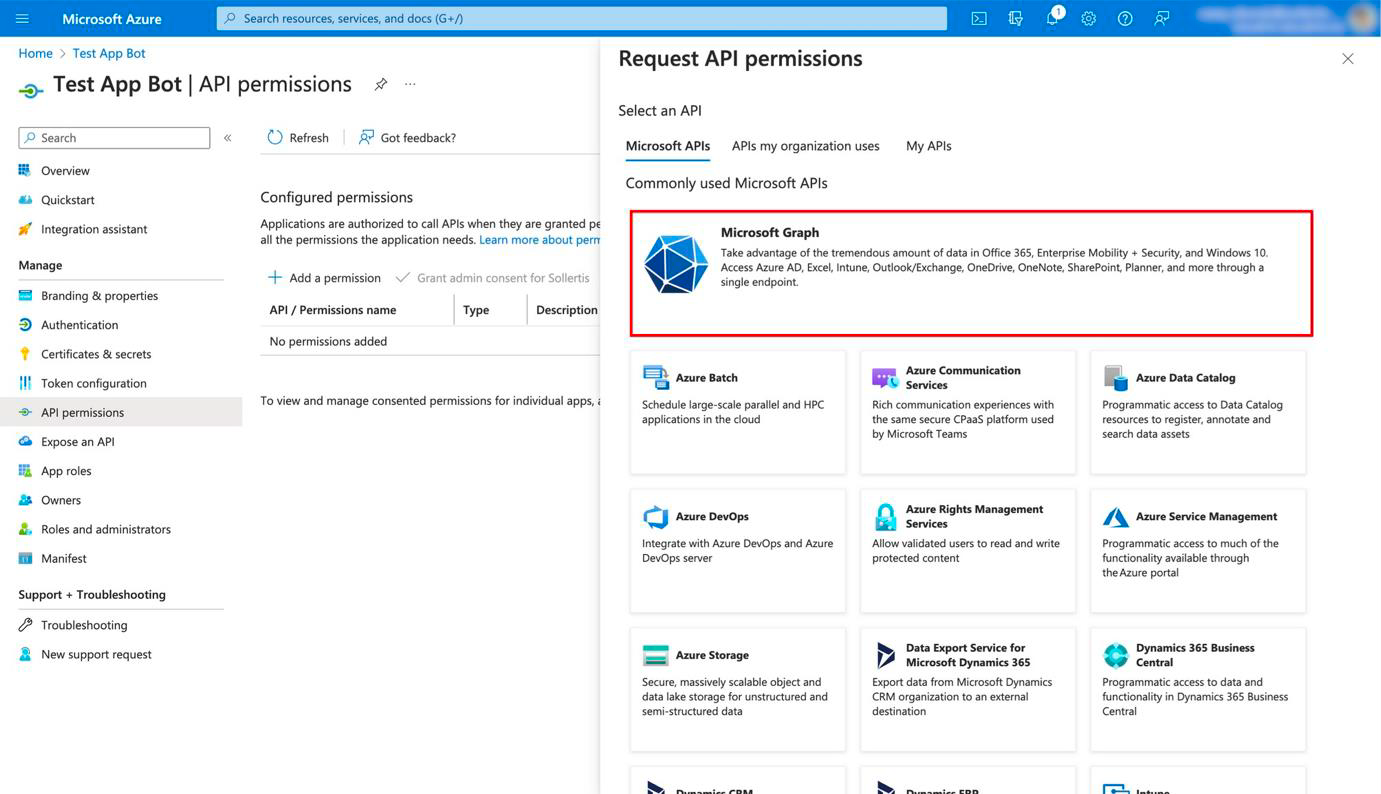Go to Home breadcrumb link
The width and height of the screenshot is (1381, 794).
[x=35, y=53]
